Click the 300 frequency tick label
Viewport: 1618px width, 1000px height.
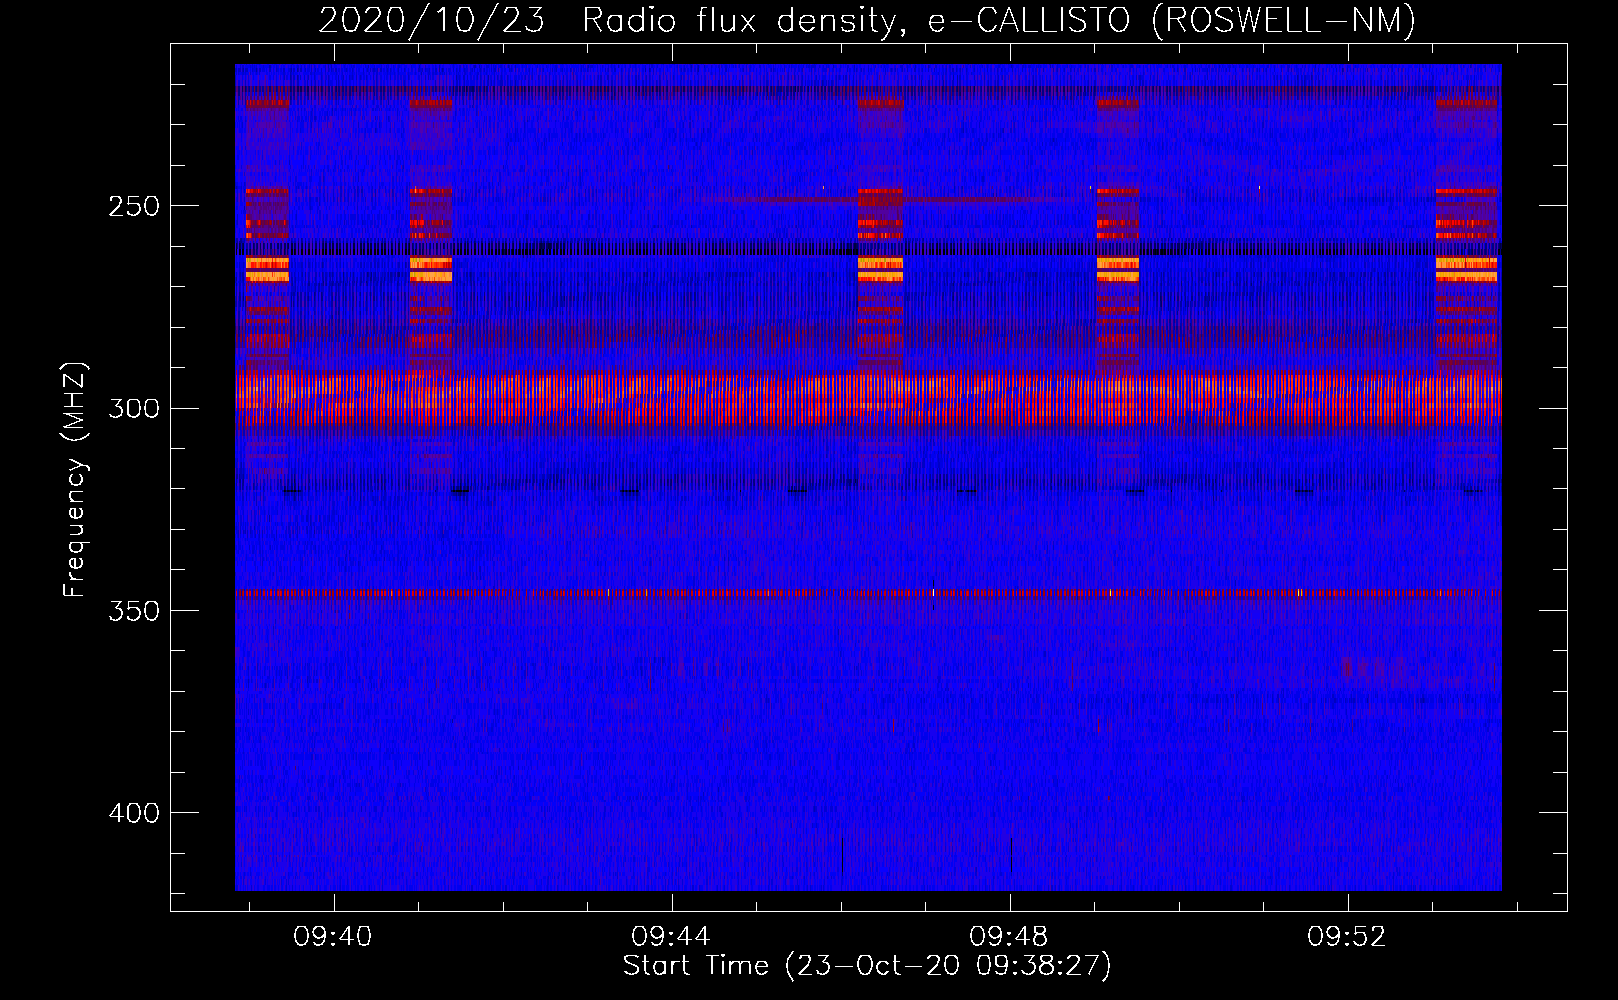(134, 409)
